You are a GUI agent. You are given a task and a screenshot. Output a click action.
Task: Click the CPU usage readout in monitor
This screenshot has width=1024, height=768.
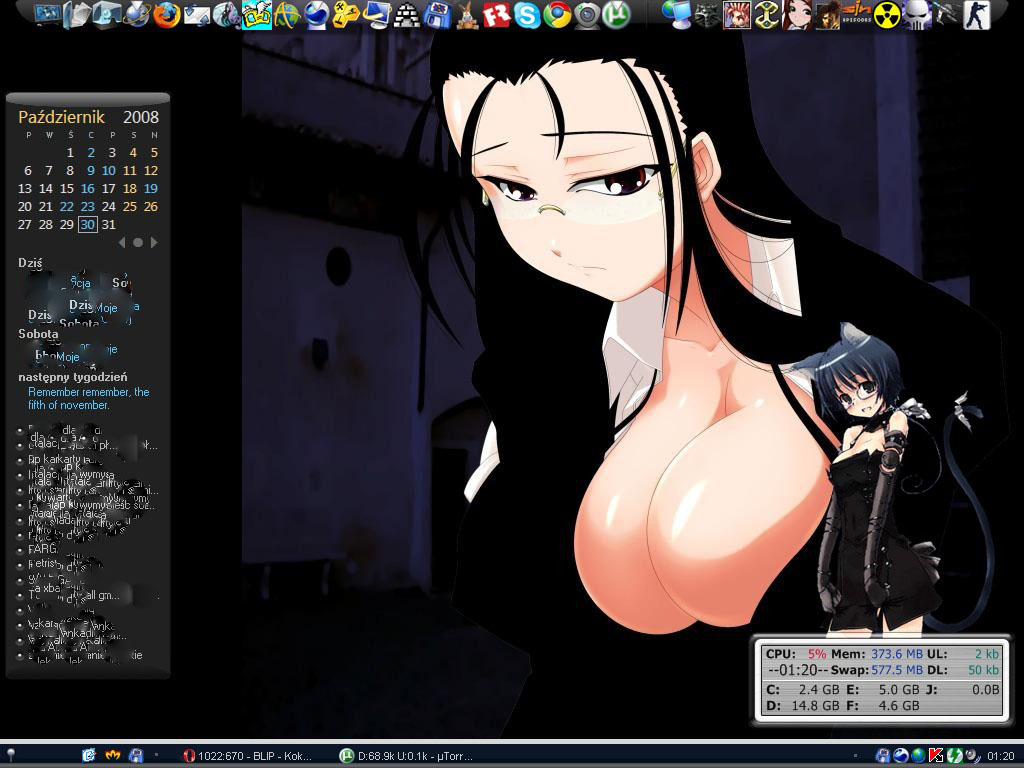pos(797,653)
